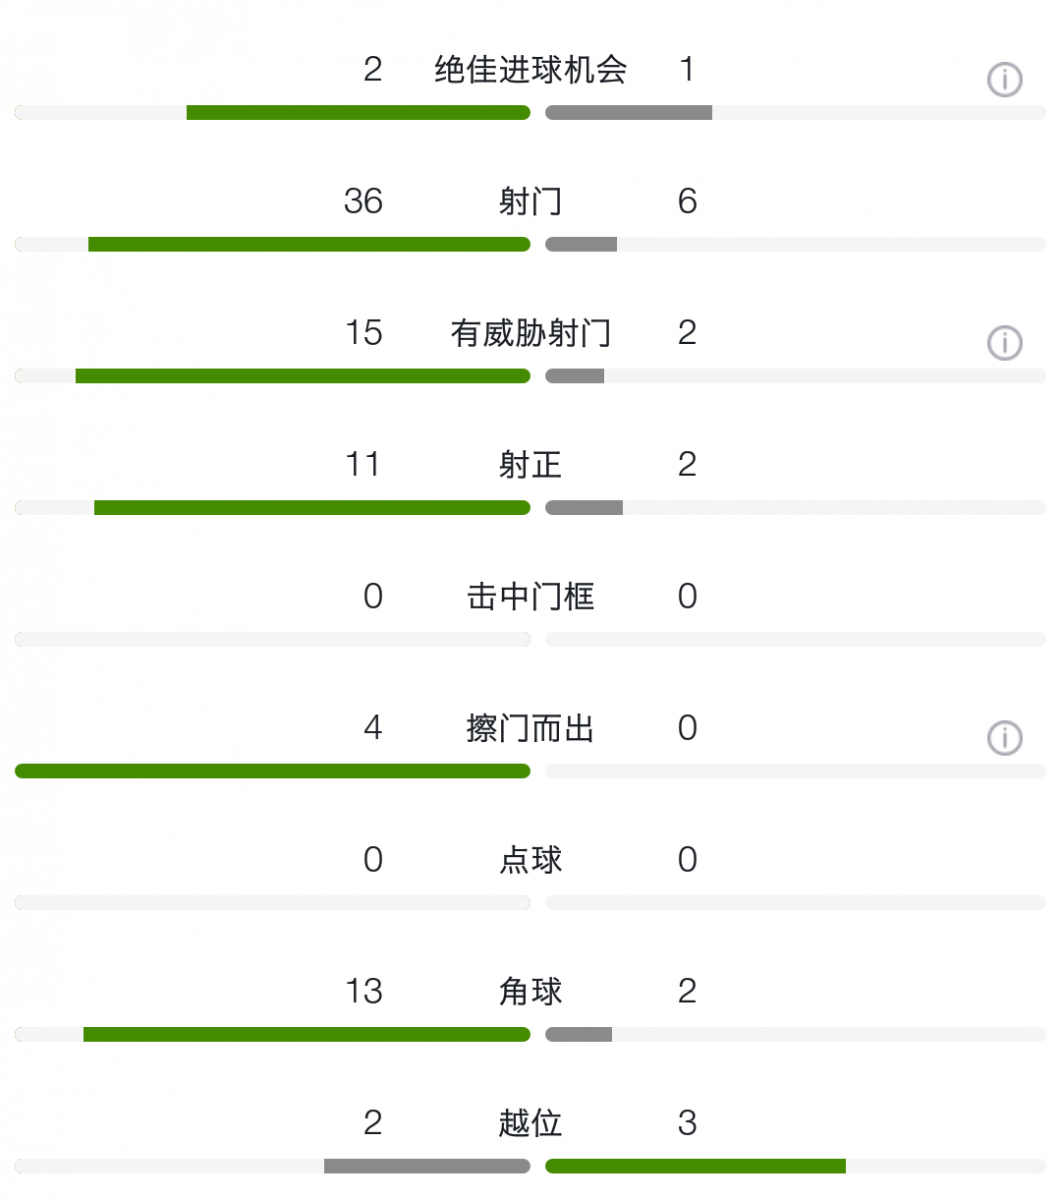The width and height of the screenshot is (1061, 1200).
Task: Select the 越位 stat label
Action: click(x=530, y=1123)
